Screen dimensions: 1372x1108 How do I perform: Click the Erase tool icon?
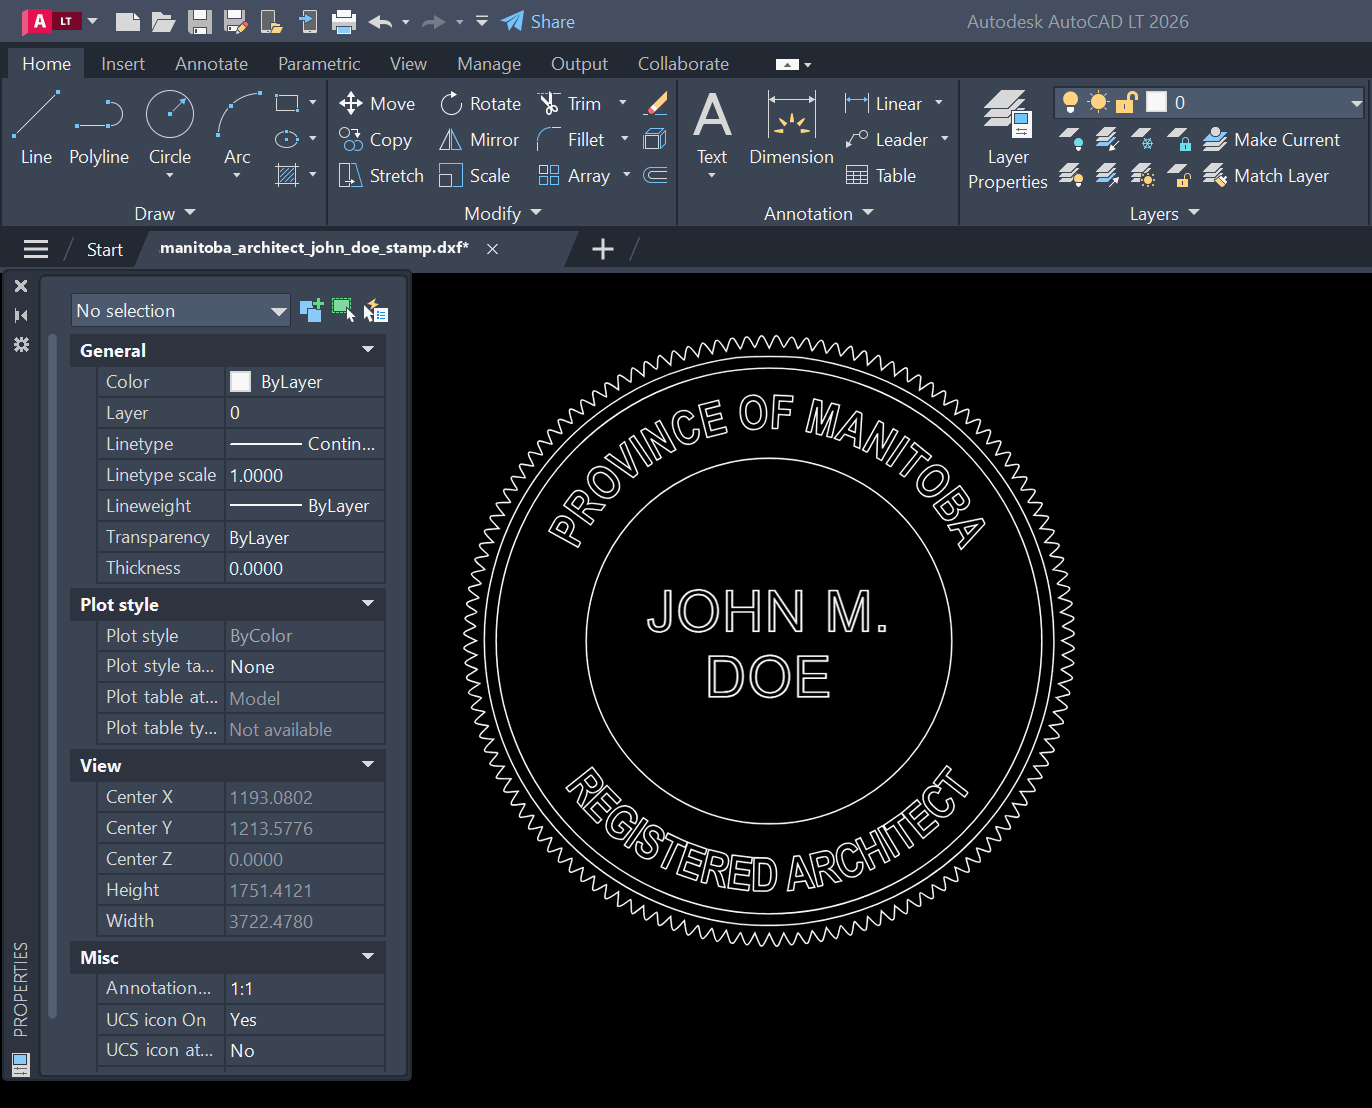(656, 103)
